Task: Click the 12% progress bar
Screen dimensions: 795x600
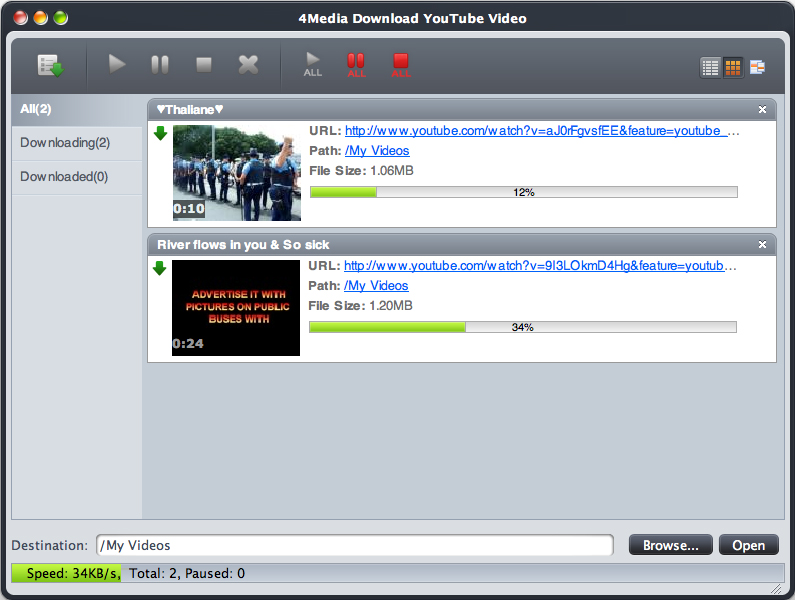Action: click(524, 192)
